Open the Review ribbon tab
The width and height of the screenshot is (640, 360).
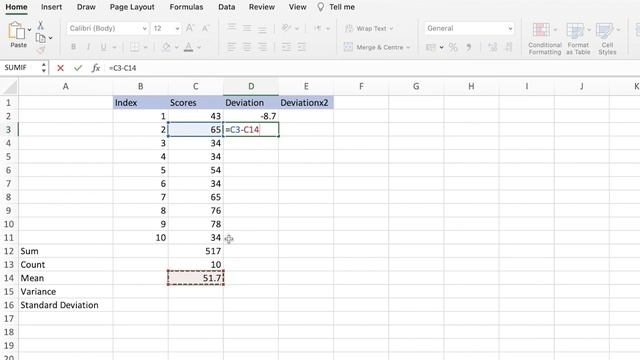262,7
